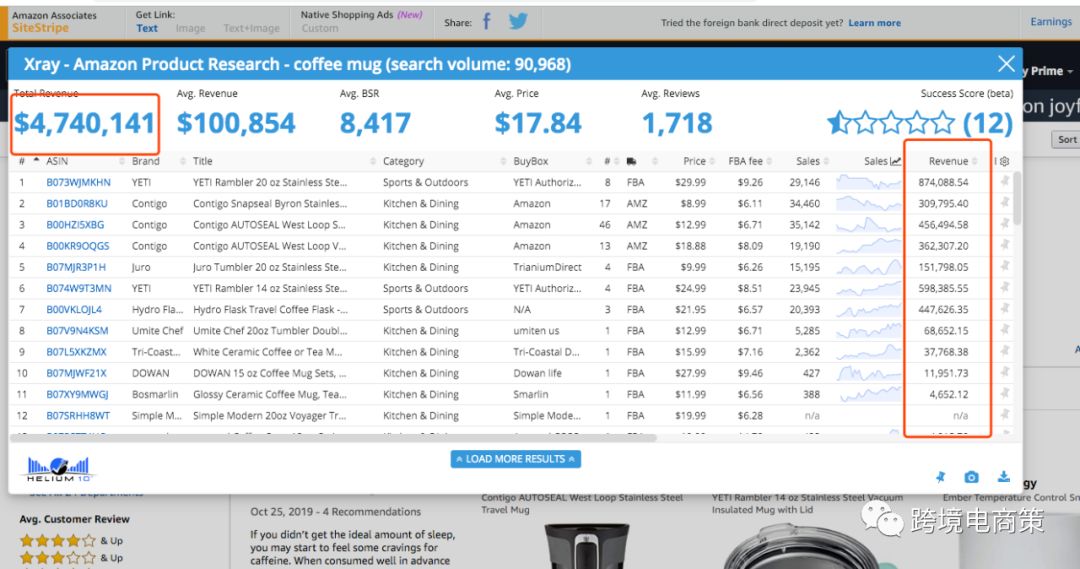The height and width of the screenshot is (569, 1080).
Task: Click the pin icon in Xray footer
Action: click(940, 477)
